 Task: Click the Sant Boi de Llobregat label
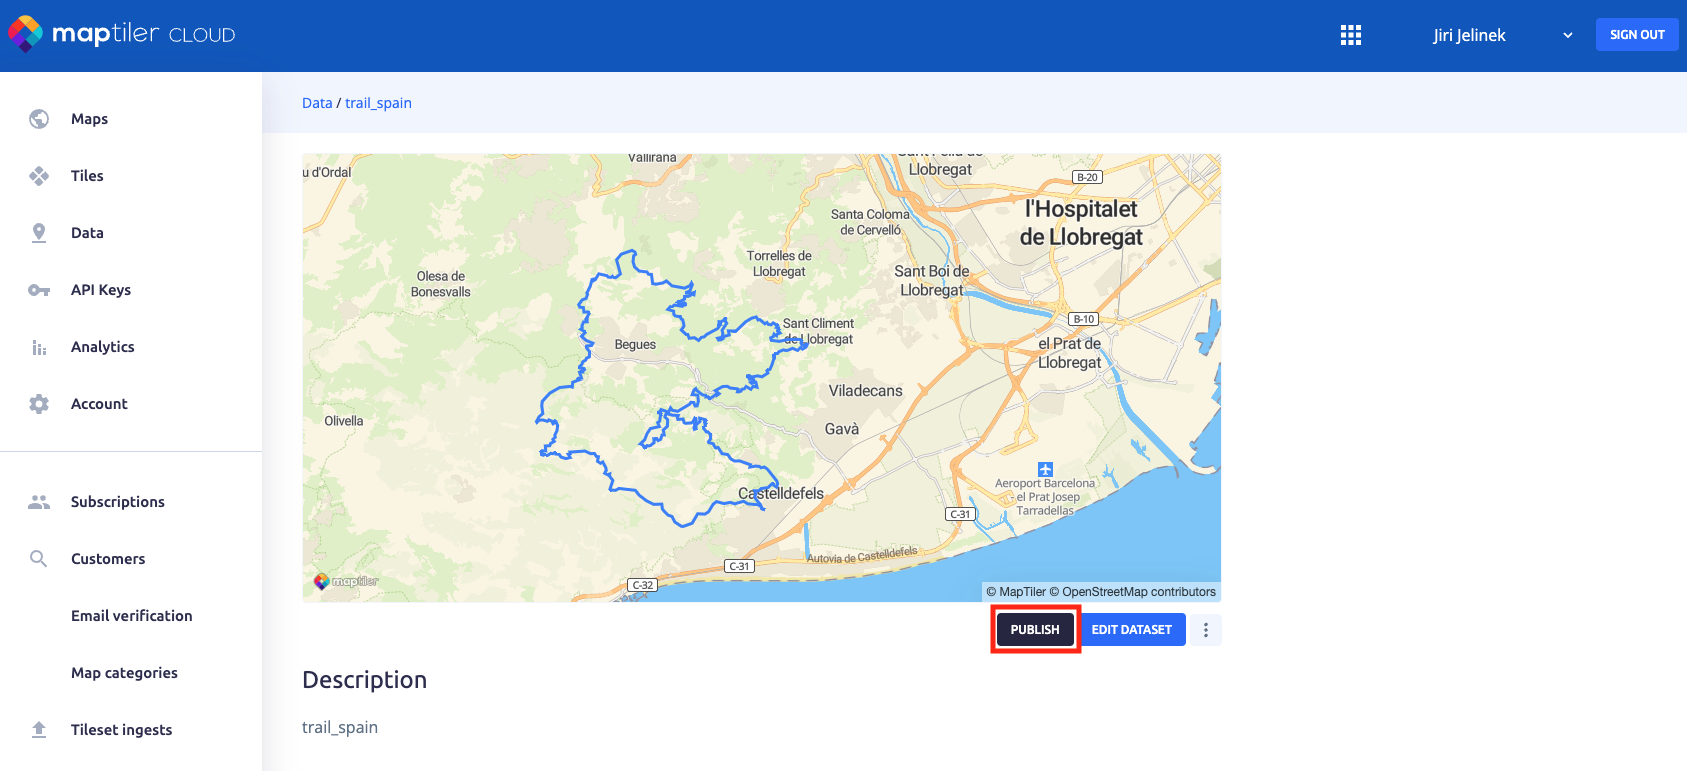point(932,281)
